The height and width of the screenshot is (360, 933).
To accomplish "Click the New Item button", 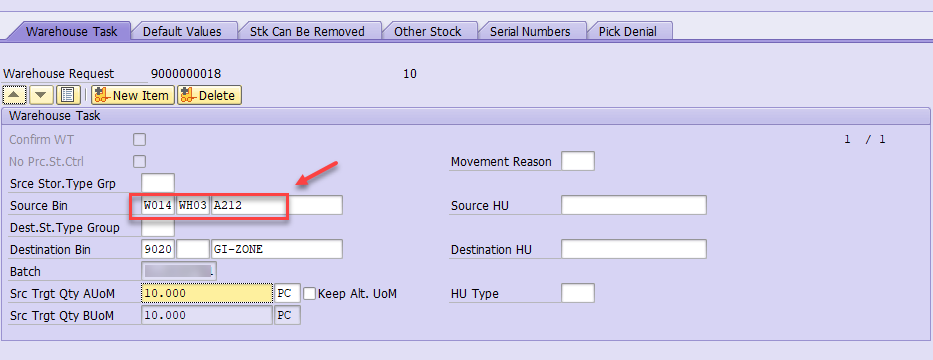I will point(133,95).
